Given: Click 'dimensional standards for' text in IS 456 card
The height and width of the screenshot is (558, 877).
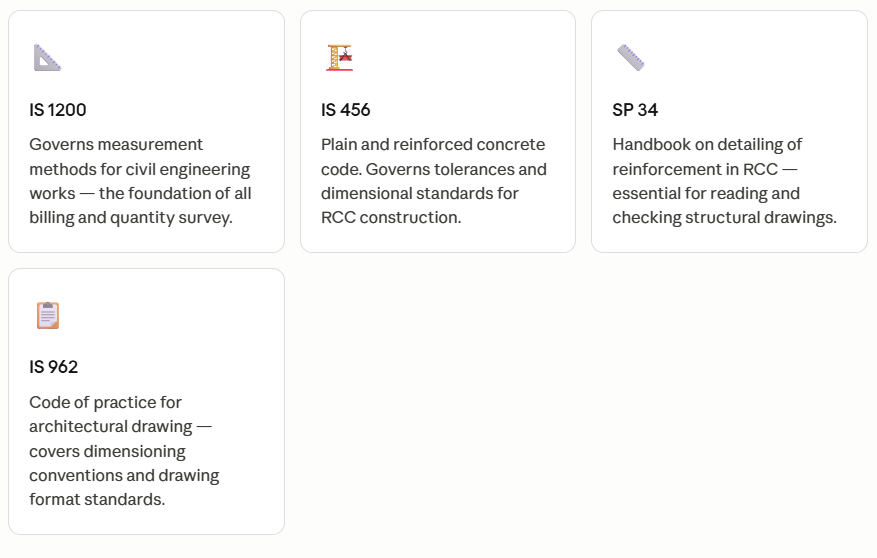Looking at the screenshot, I should click(x=419, y=193).
